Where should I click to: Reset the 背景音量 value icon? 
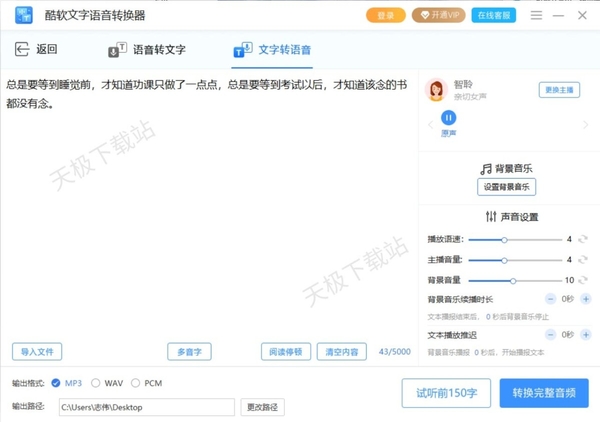[x=583, y=280]
